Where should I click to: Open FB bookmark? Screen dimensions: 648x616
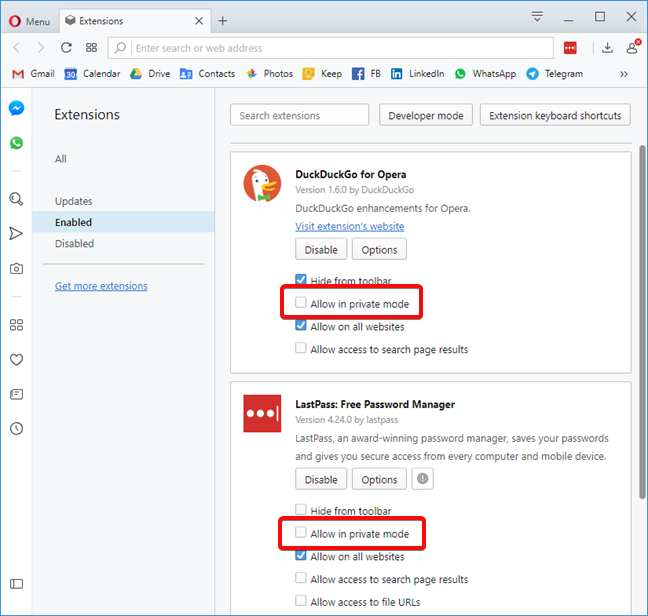pos(366,74)
